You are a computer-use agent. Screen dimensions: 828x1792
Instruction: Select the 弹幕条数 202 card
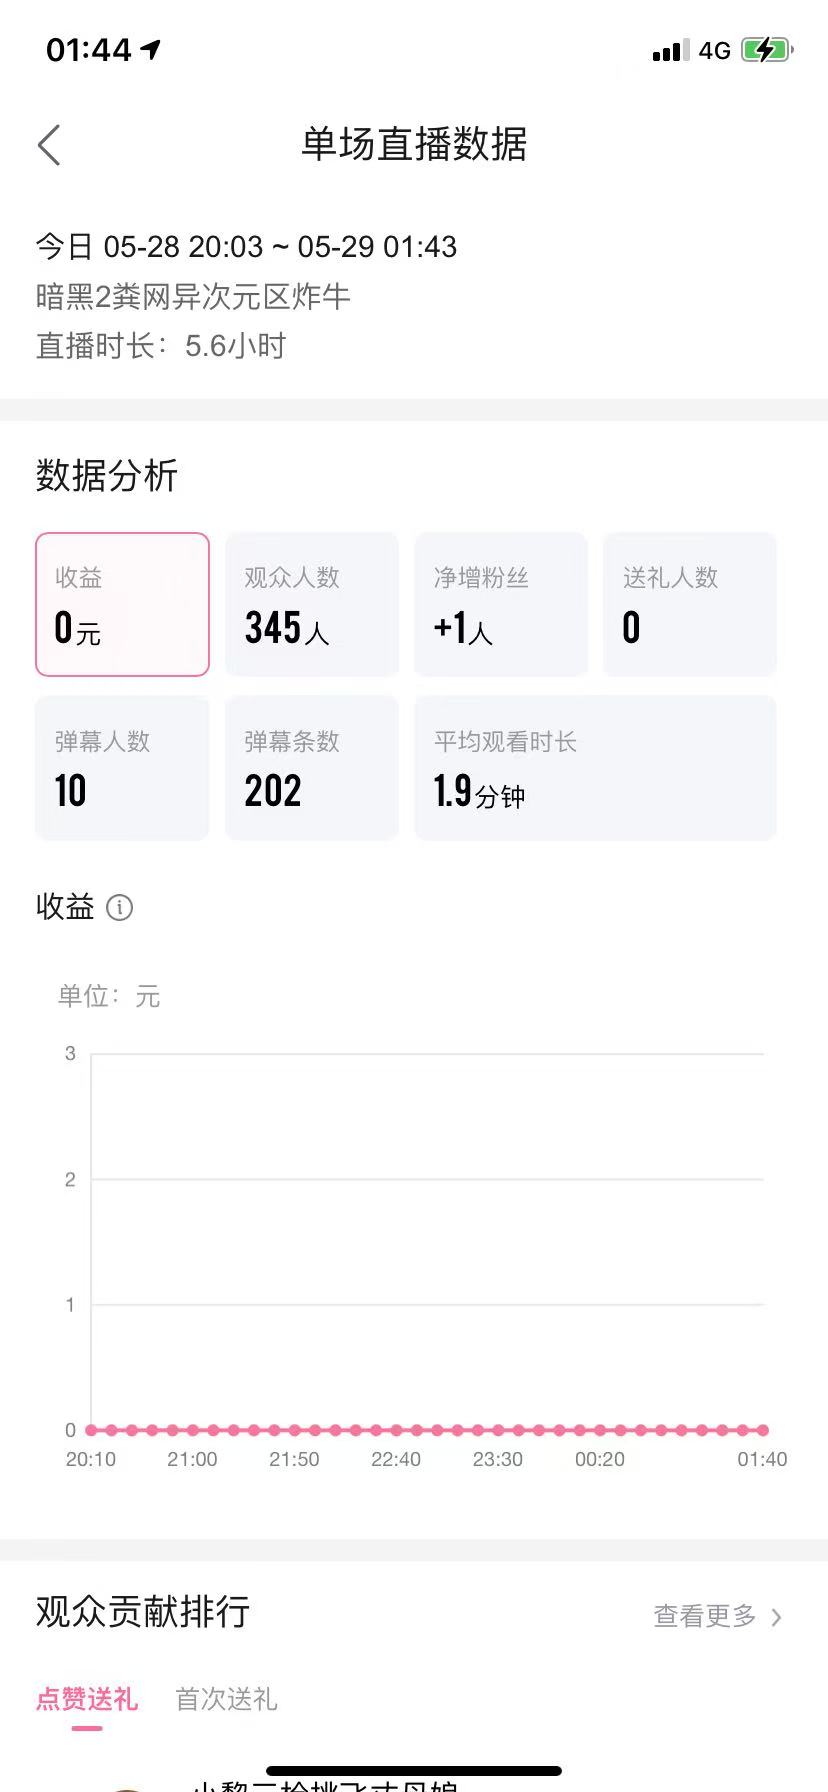click(312, 768)
